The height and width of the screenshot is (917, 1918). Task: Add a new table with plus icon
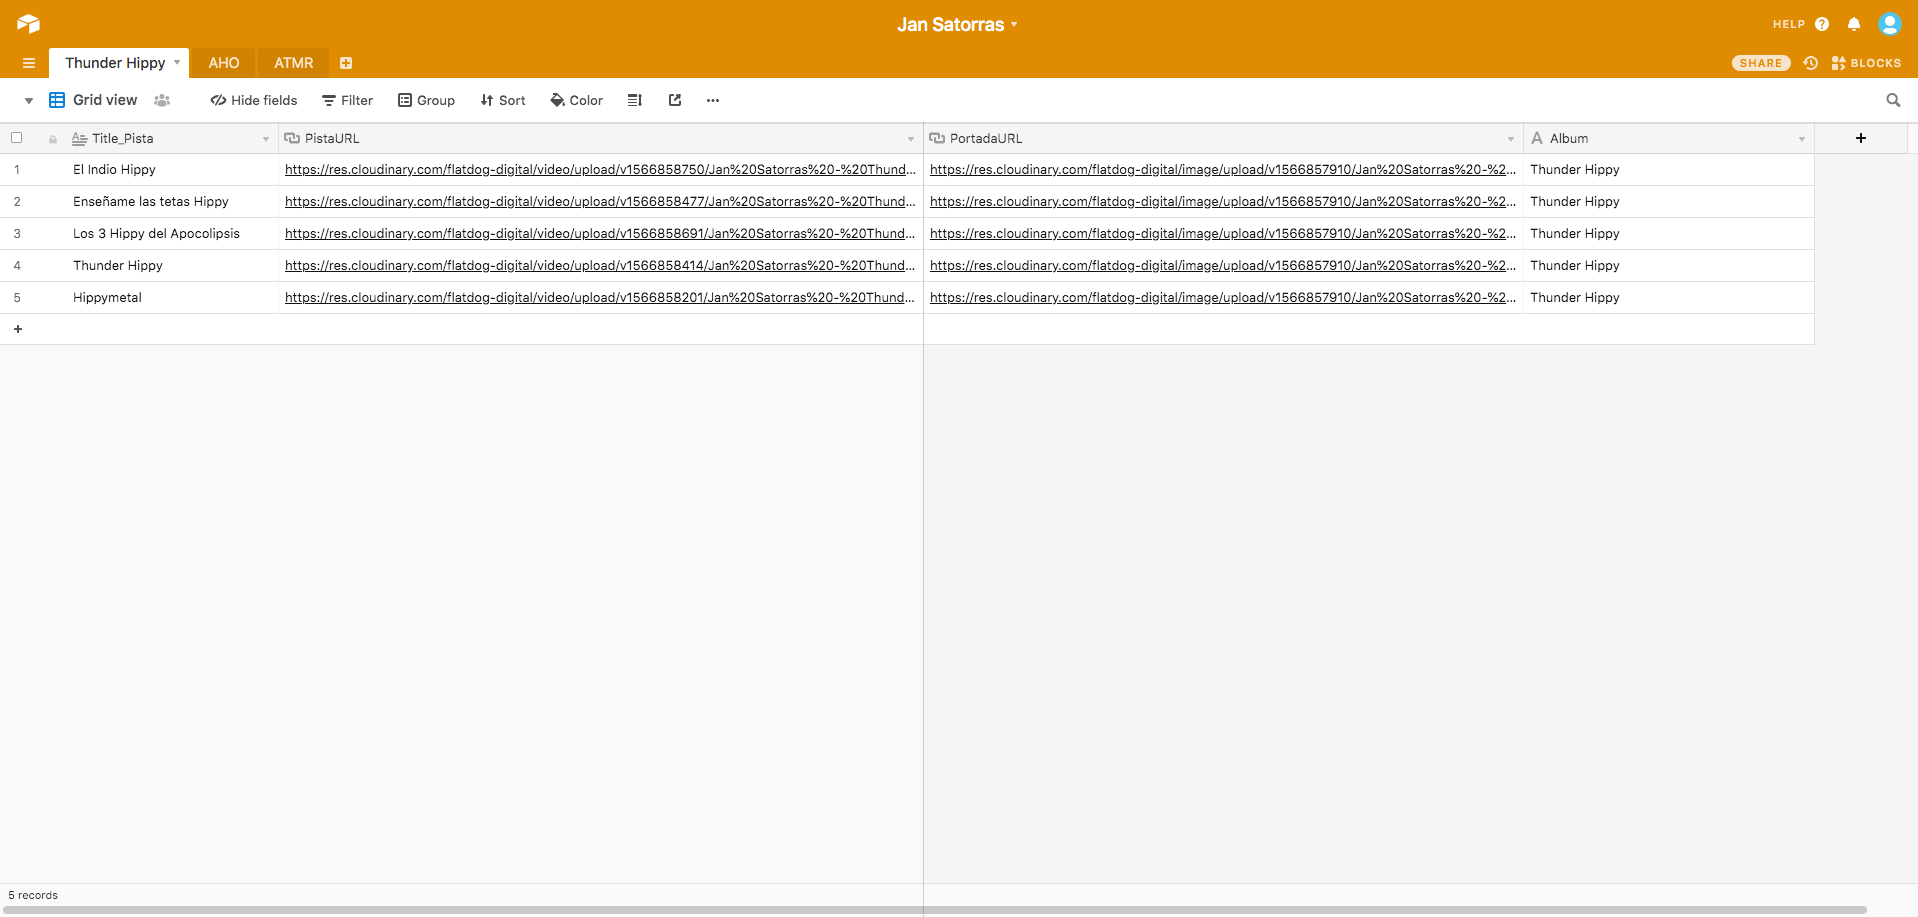click(346, 63)
